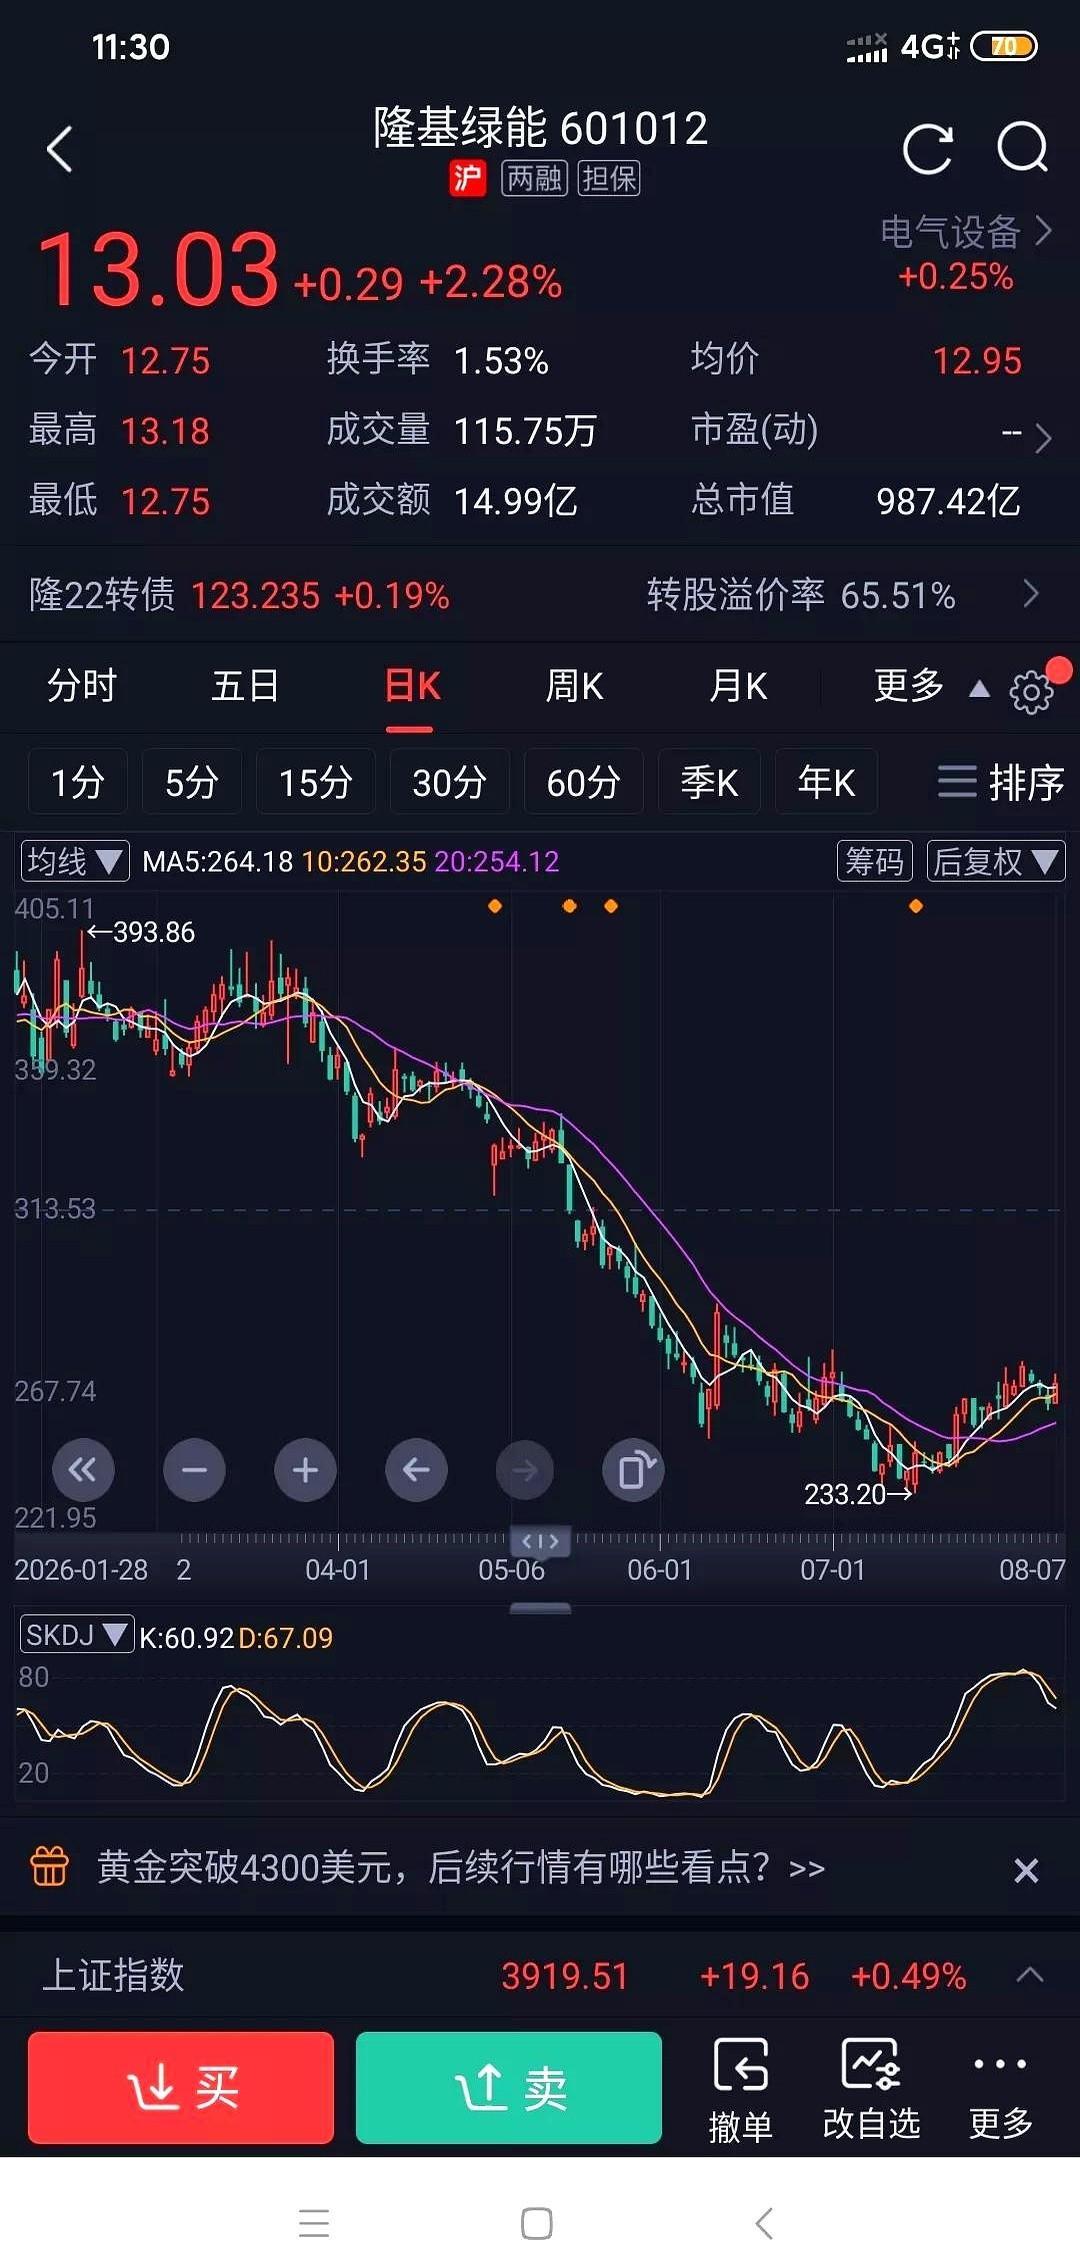Select the 日K tab
Viewport: 1080px width, 2244px height.
click(412, 686)
